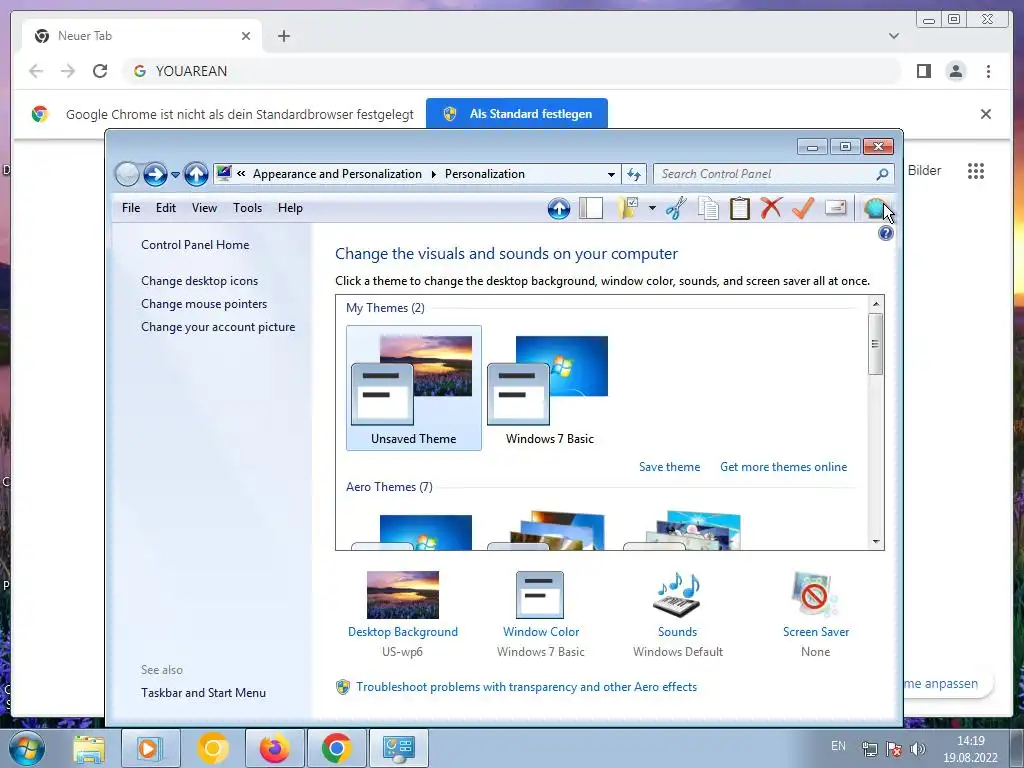Toggle the navigation pane layout icon
Screen dimensions: 1024x768
[590, 208]
